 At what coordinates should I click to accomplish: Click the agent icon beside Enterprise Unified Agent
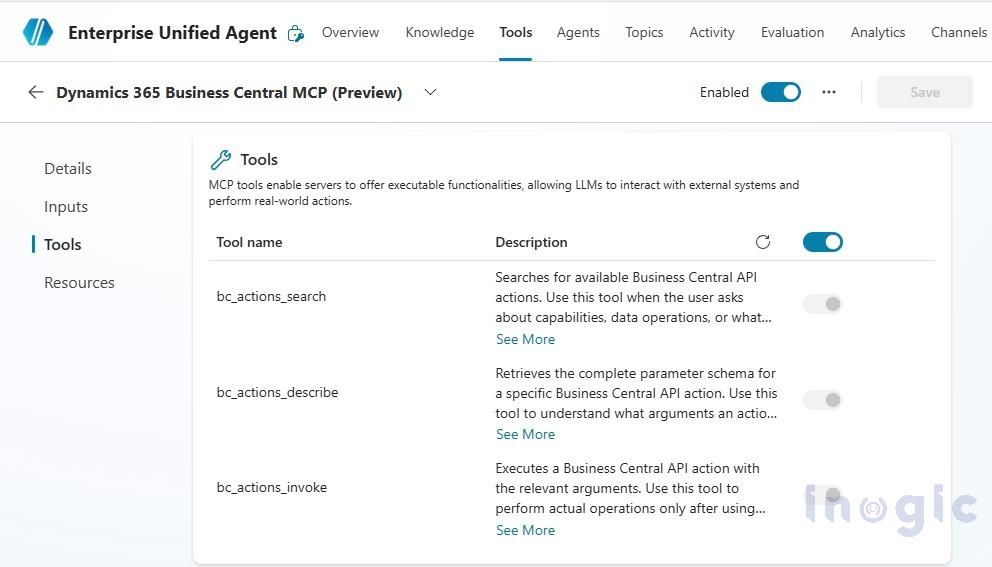tap(295, 34)
